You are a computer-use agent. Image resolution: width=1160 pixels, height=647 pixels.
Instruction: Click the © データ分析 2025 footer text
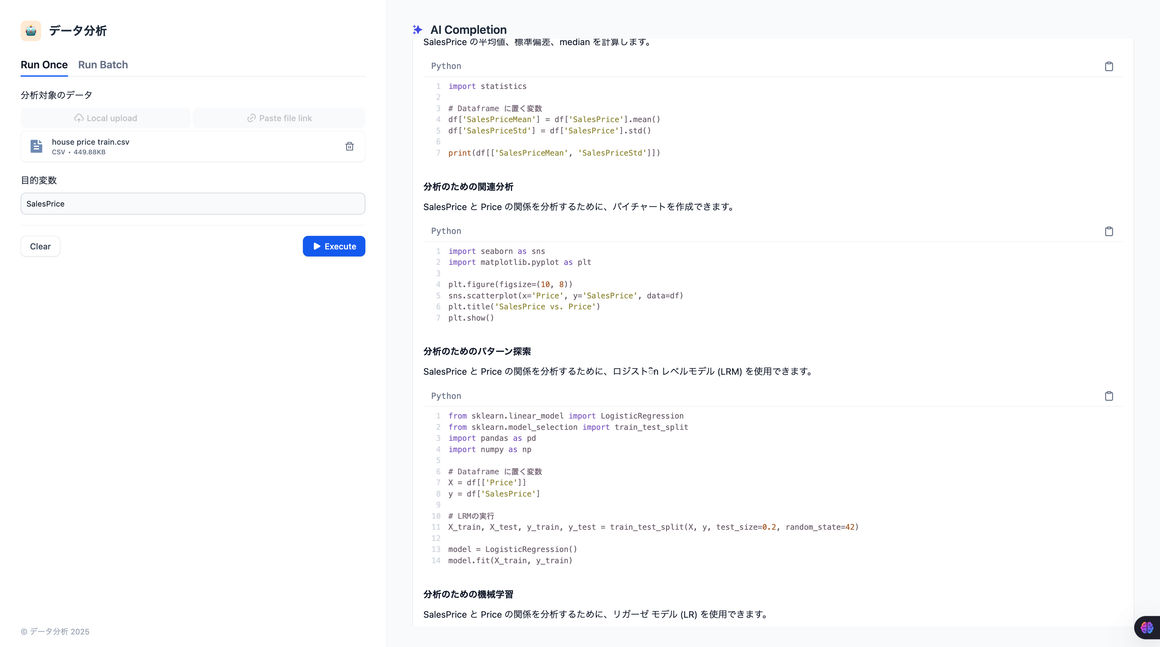click(x=55, y=632)
